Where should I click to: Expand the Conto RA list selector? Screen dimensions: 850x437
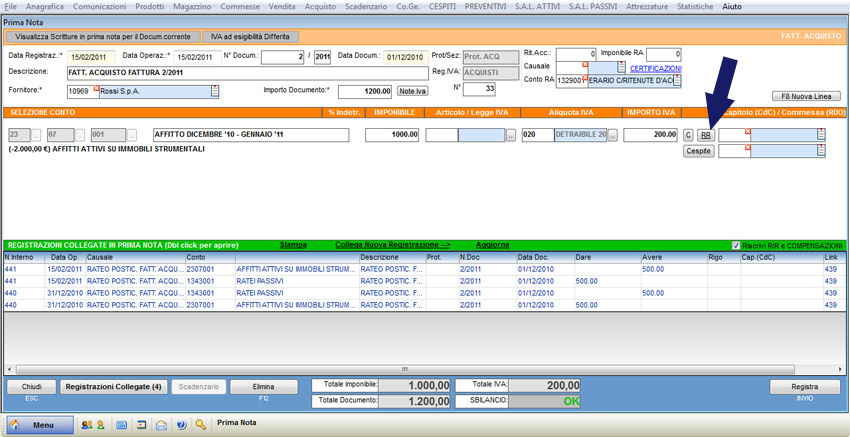(x=676, y=80)
